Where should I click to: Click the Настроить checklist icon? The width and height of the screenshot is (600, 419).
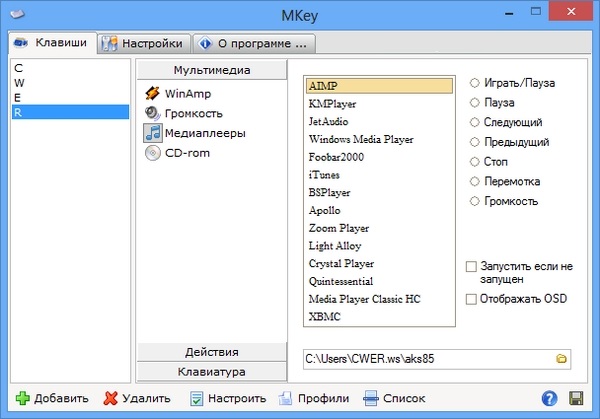pyautogui.click(x=197, y=398)
